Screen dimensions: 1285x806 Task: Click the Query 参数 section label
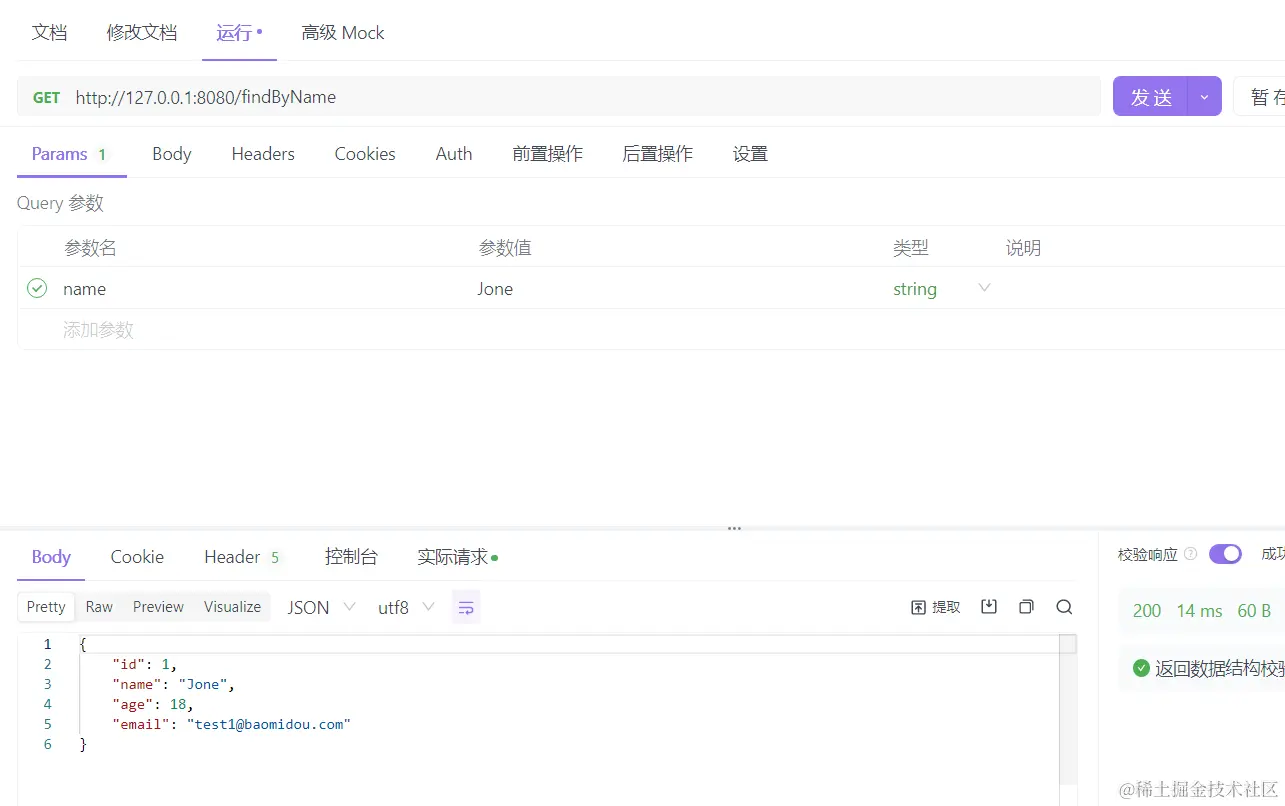click(60, 203)
